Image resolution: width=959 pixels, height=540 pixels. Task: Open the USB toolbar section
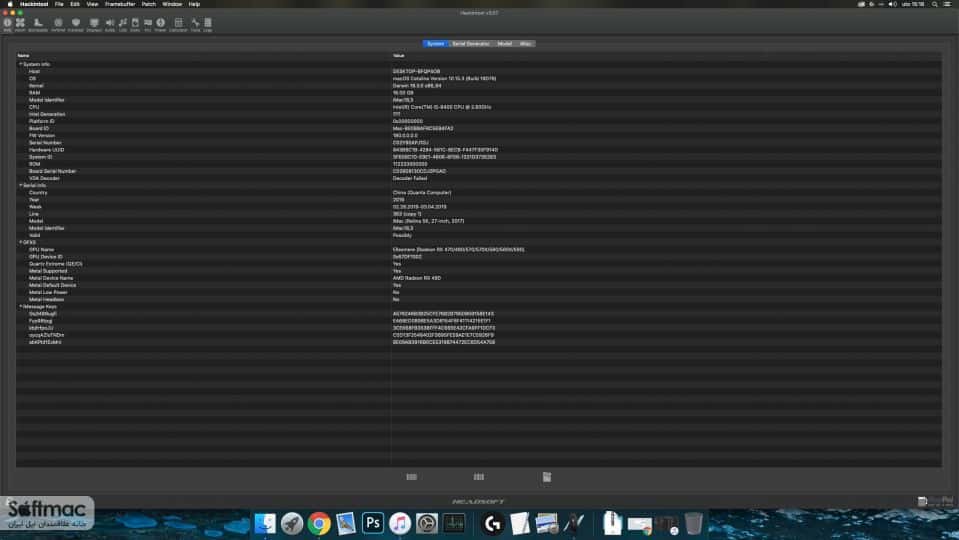pos(123,24)
